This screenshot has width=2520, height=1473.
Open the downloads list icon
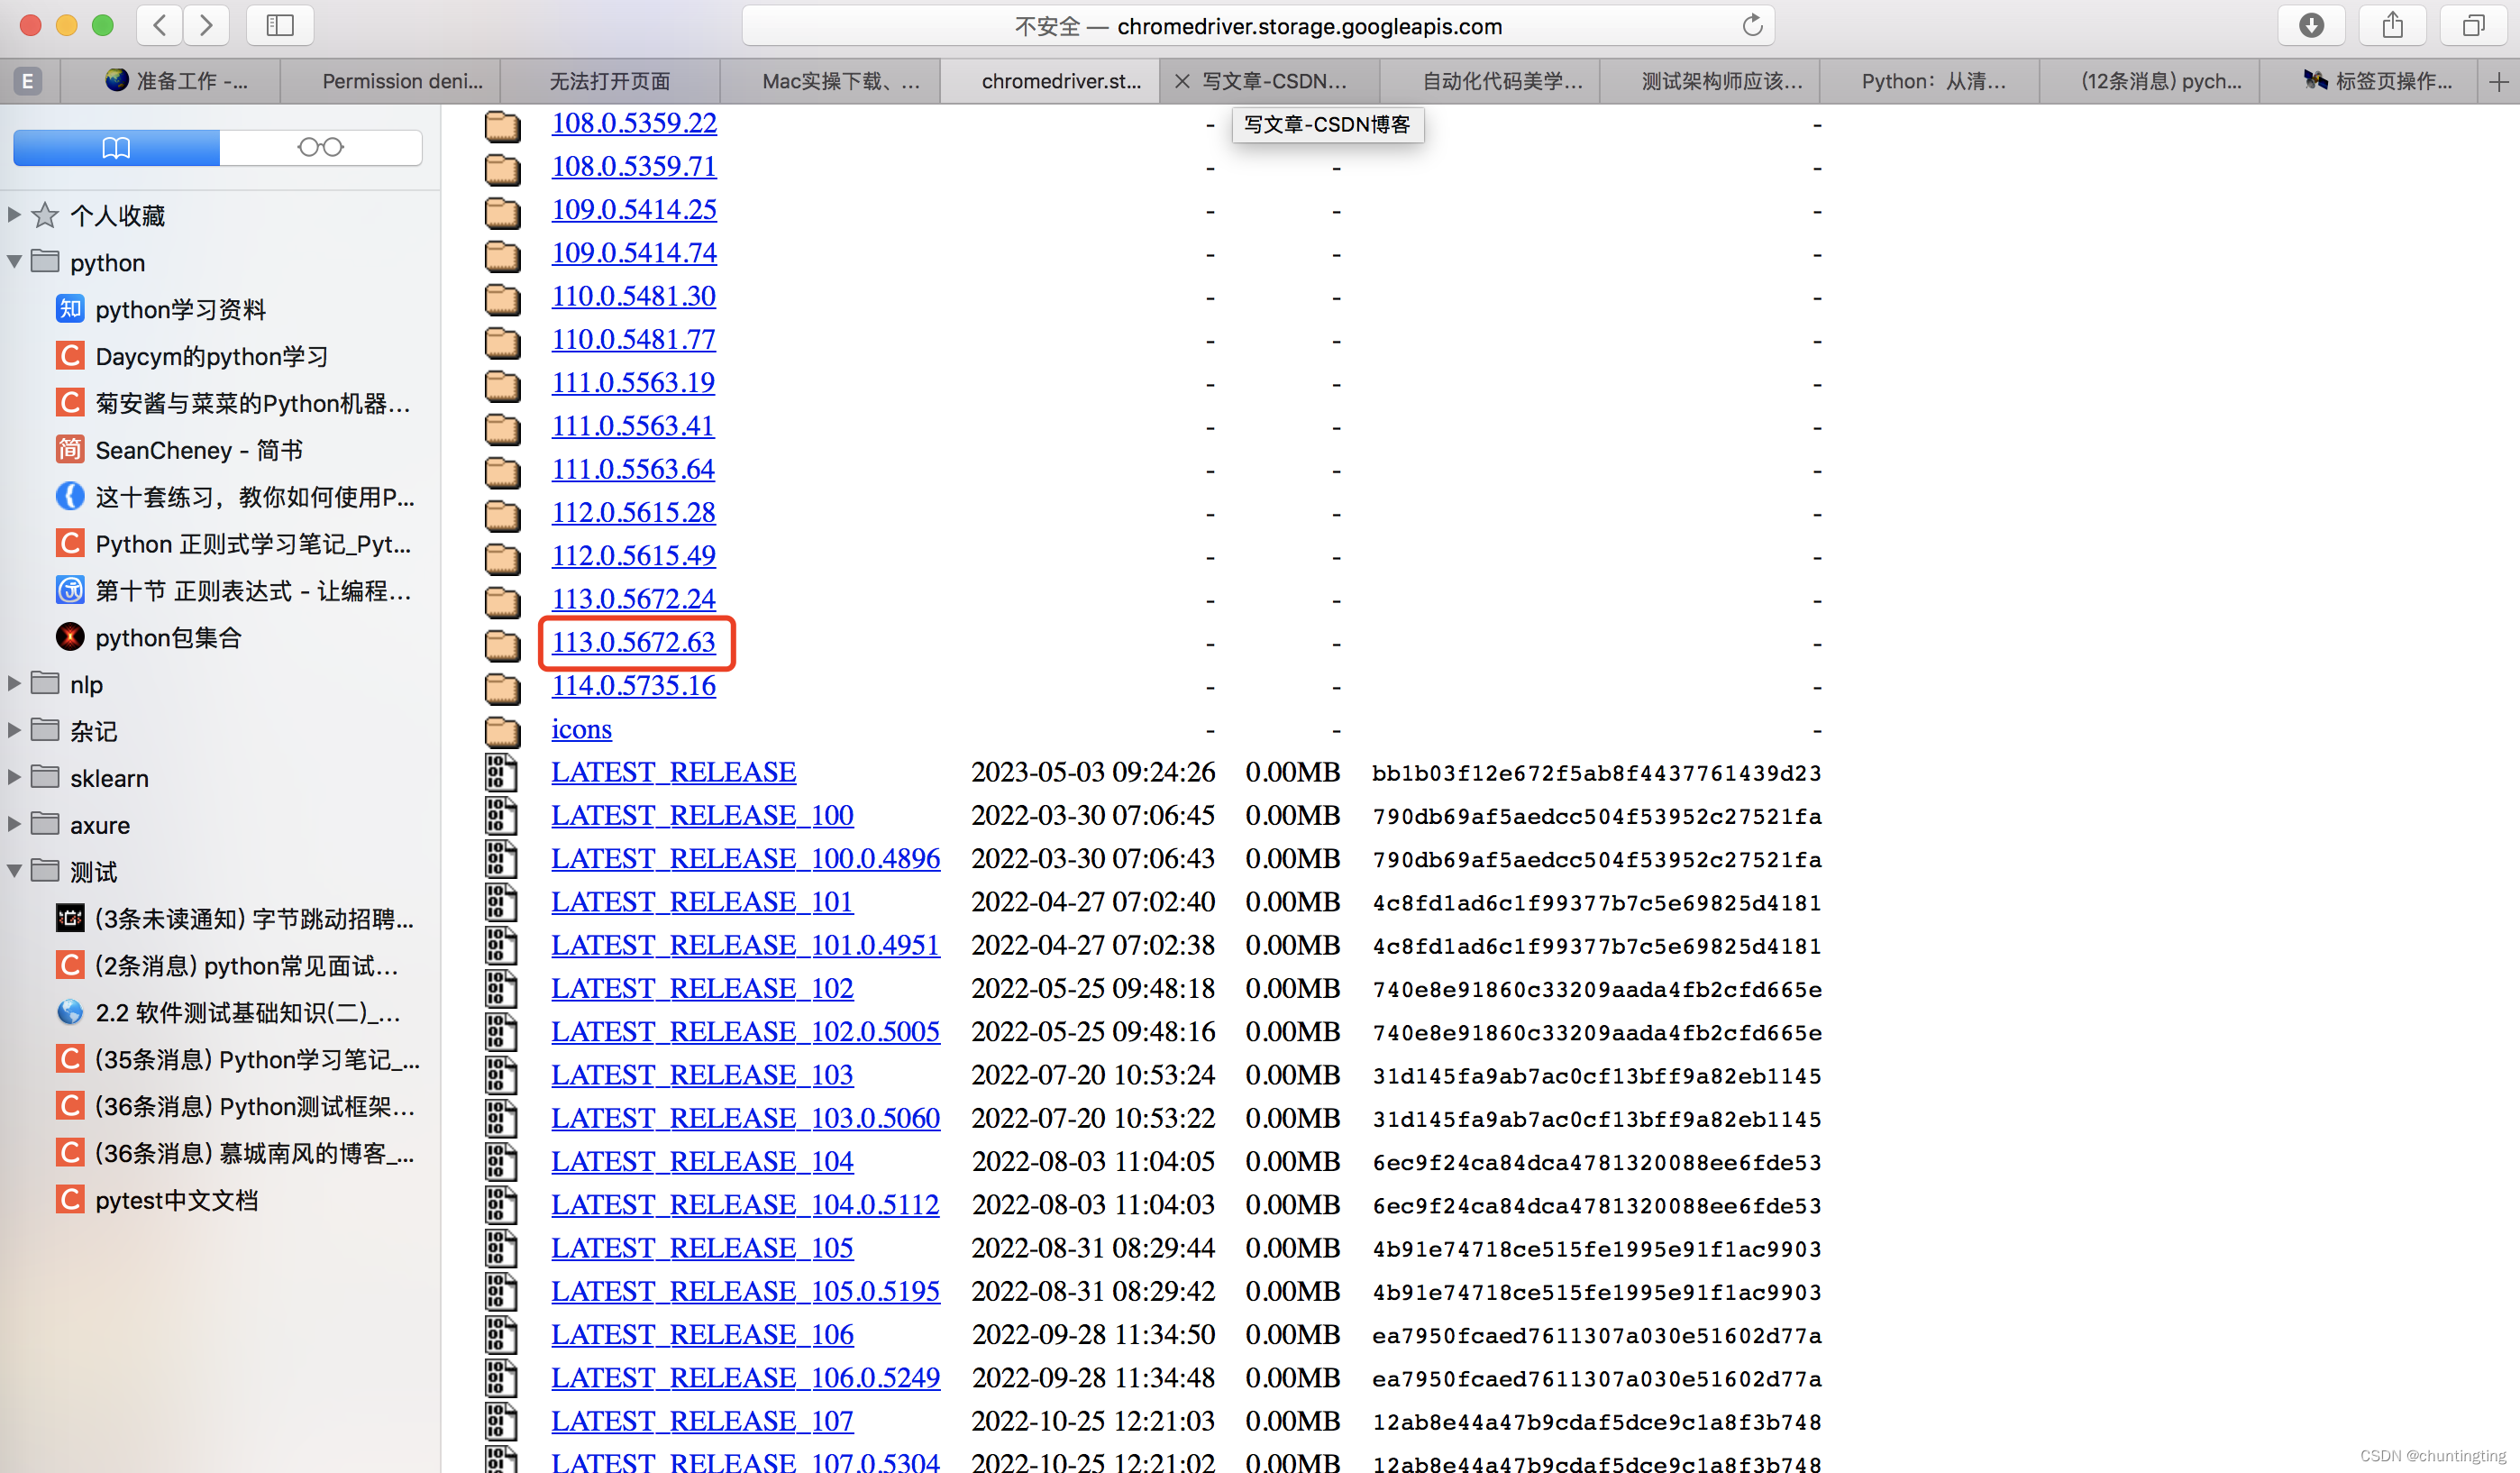[x=2311, y=25]
